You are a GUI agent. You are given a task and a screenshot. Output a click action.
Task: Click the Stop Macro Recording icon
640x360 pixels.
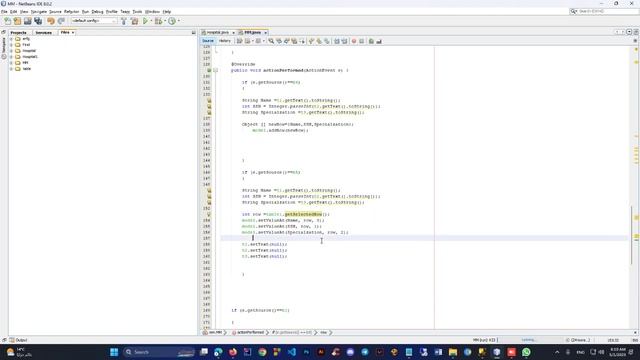coord(362,41)
